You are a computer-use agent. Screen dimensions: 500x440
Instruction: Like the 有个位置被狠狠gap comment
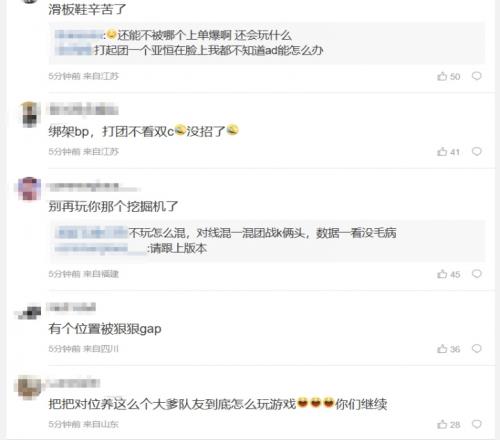pos(449,349)
